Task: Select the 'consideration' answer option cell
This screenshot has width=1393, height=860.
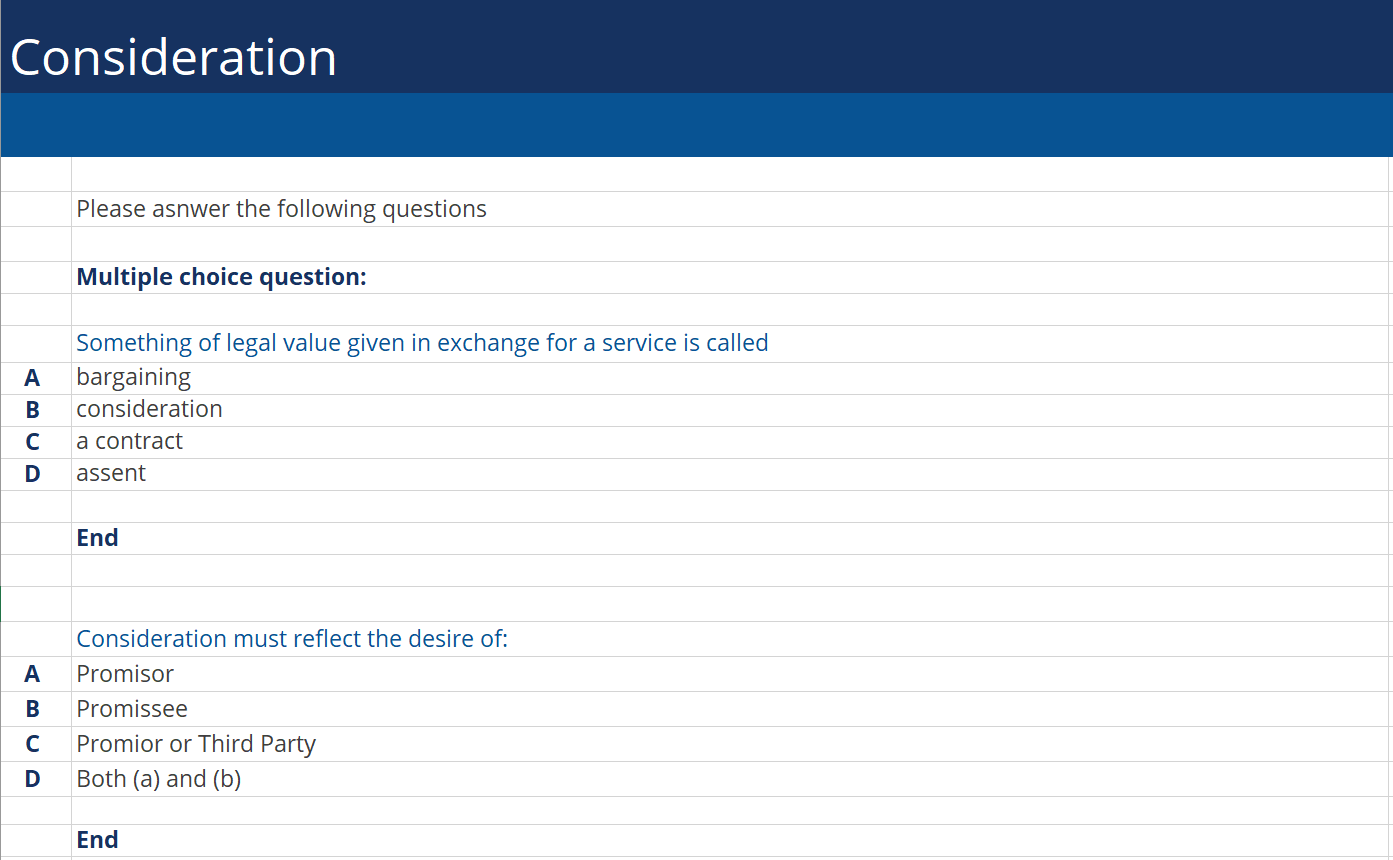Action: point(149,409)
